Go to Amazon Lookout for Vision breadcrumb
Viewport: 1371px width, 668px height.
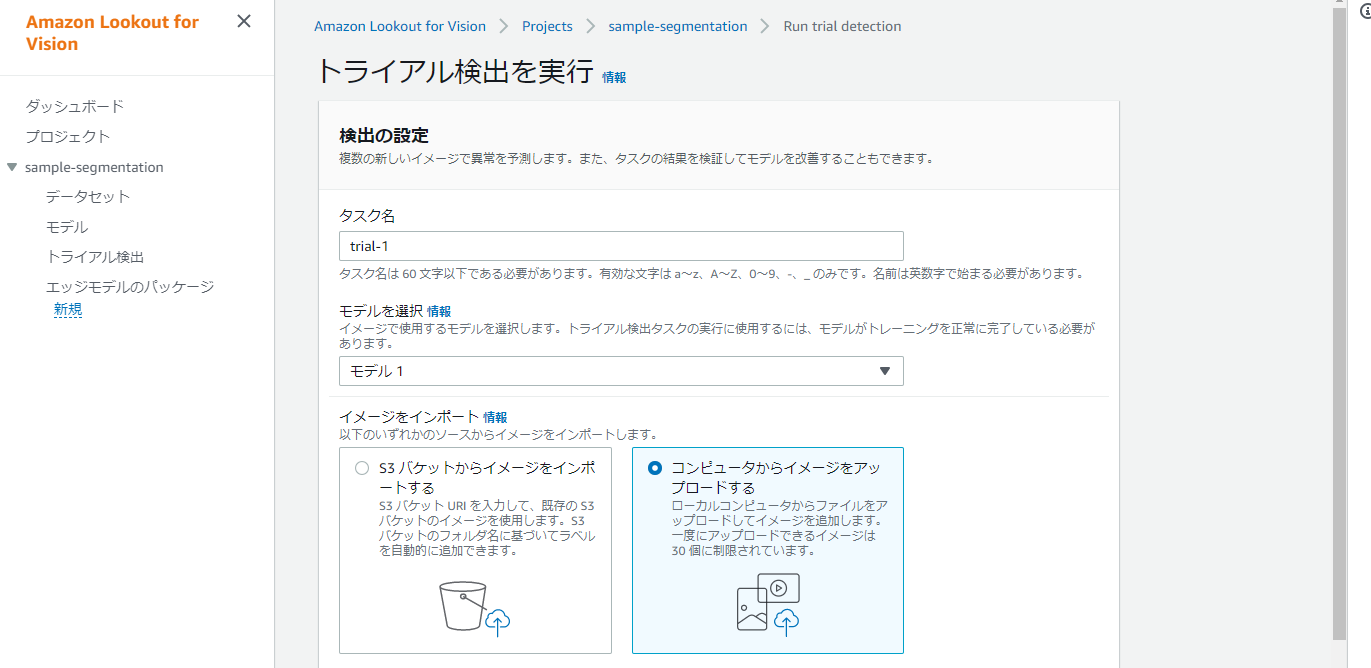point(400,26)
